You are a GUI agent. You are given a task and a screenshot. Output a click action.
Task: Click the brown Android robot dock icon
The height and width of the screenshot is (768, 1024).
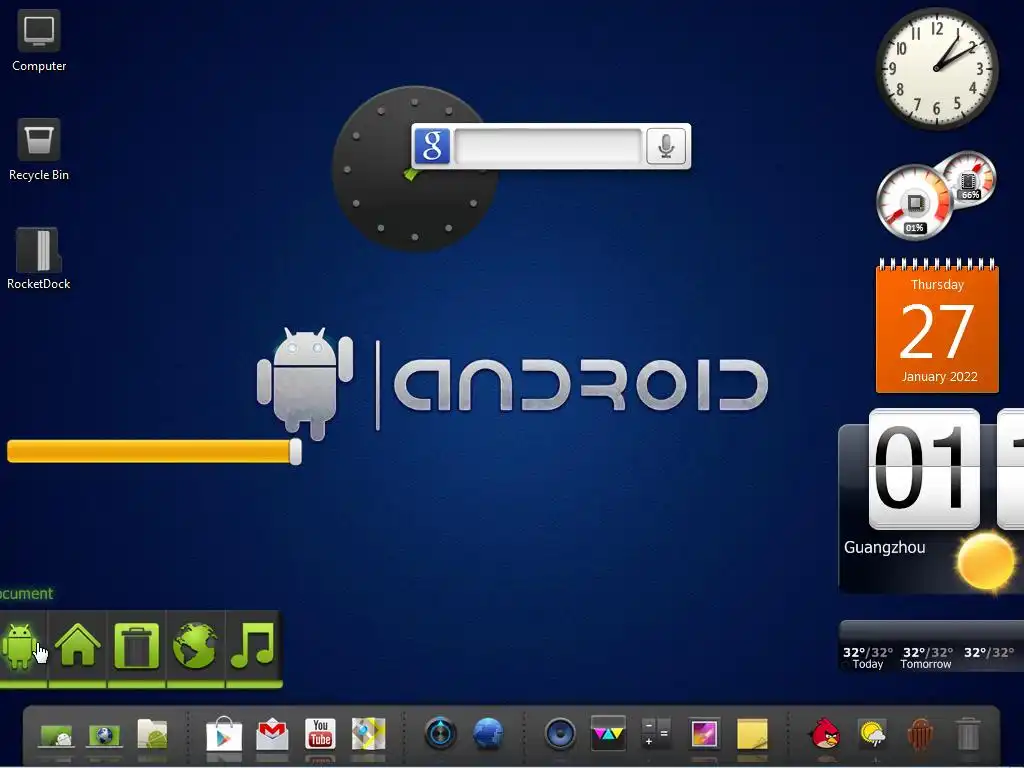pos(920,734)
